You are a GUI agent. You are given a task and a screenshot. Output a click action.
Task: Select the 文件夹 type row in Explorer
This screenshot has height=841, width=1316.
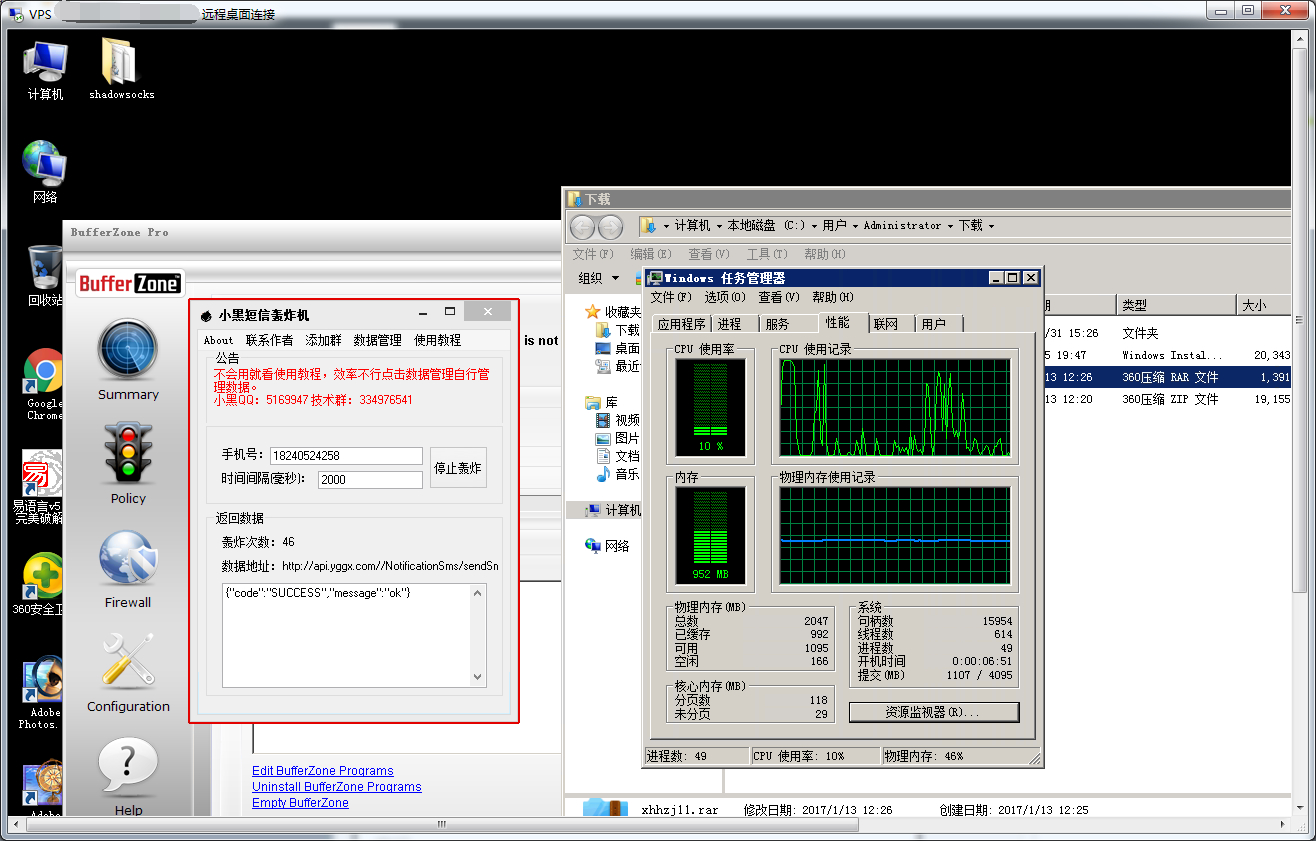click(1166, 333)
